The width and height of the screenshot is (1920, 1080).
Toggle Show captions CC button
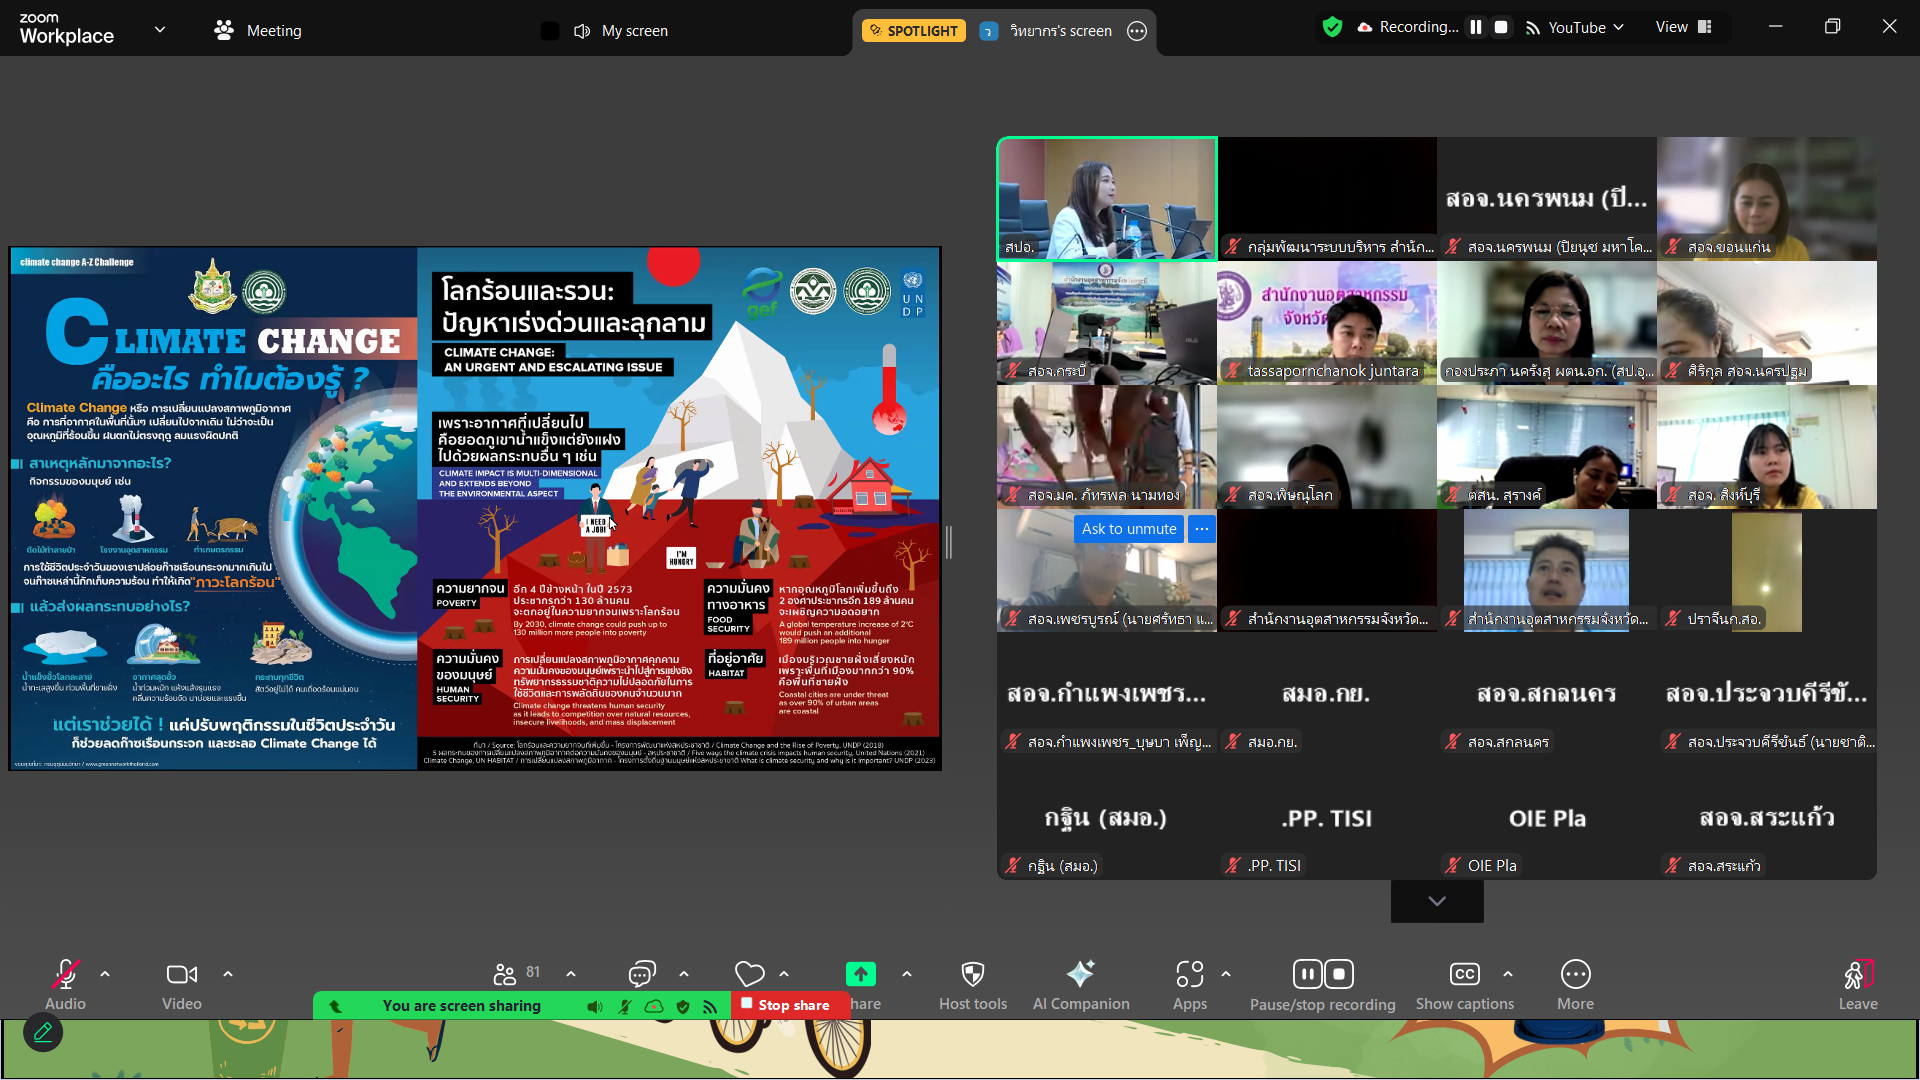point(1464,975)
